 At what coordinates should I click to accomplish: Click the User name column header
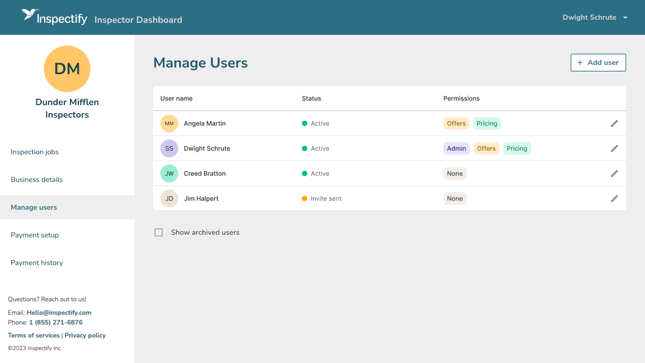tap(176, 98)
